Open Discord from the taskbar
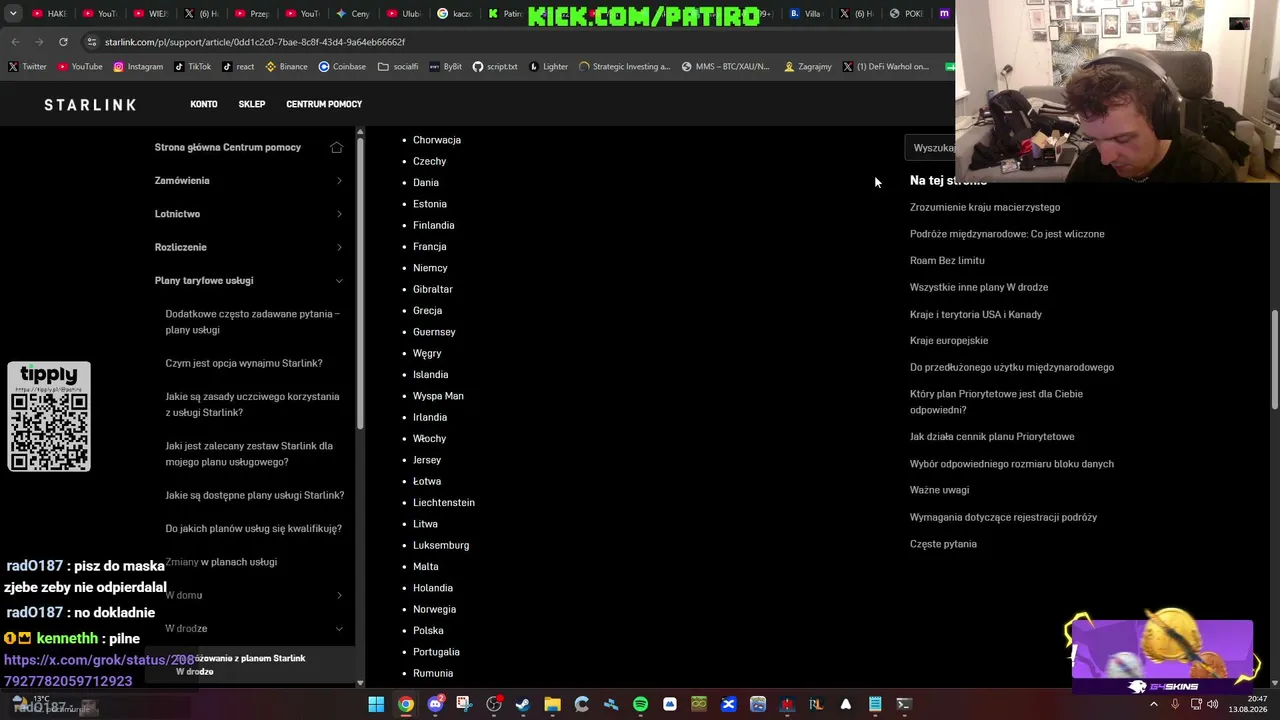1280x720 pixels. [435, 704]
